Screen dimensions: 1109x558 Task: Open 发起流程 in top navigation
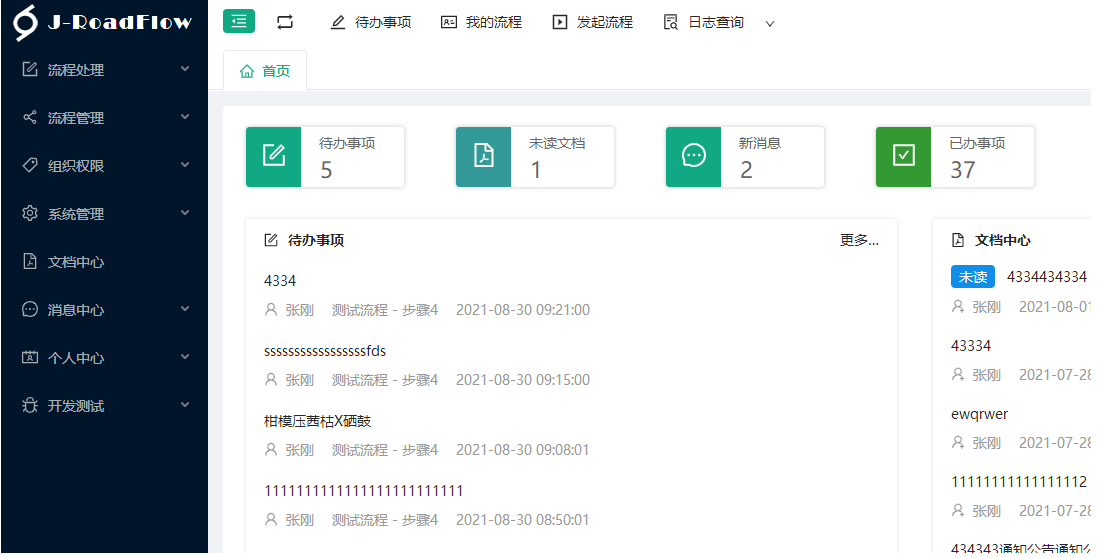605,23
